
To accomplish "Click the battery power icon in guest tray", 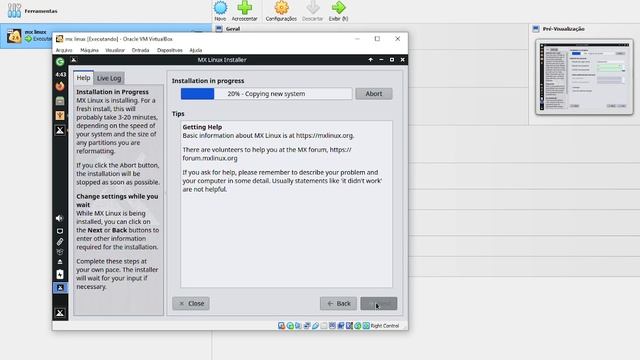I will [x=60, y=274].
